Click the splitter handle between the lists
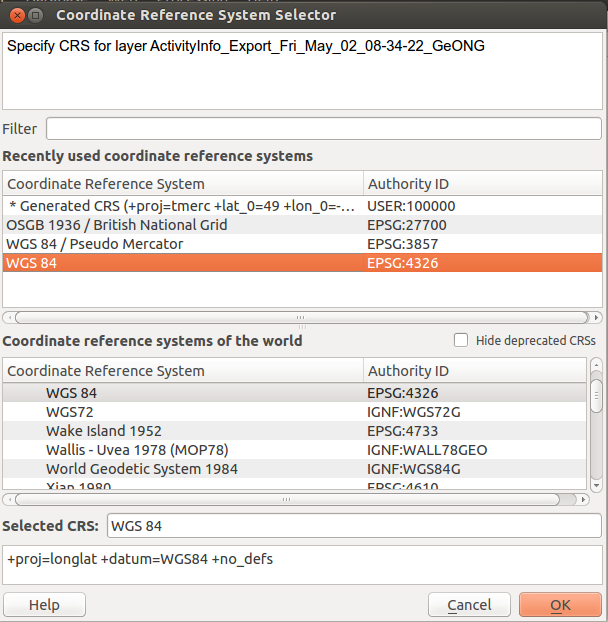The height and width of the screenshot is (622, 608). click(302, 327)
